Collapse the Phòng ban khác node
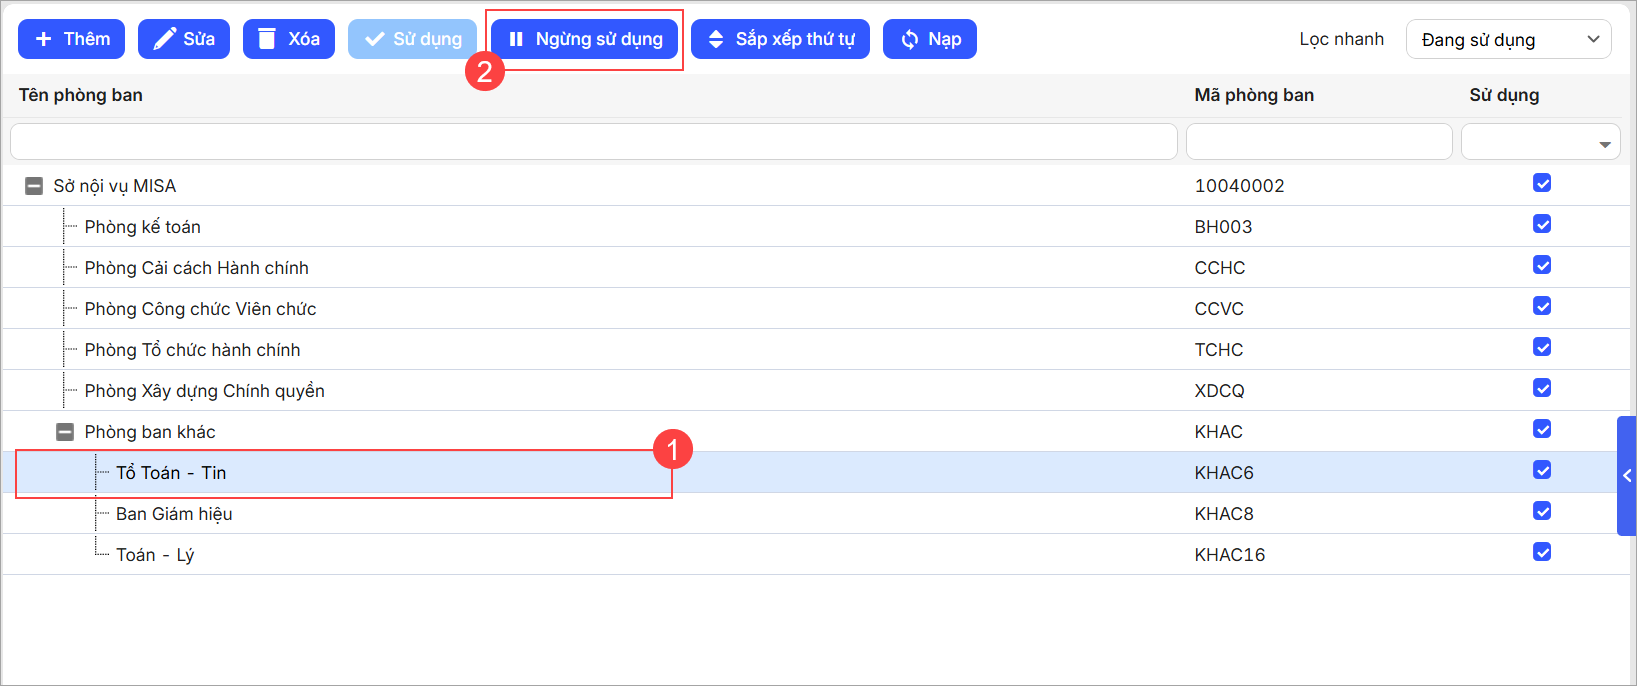The image size is (1637, 686). (x=65, y=432)
